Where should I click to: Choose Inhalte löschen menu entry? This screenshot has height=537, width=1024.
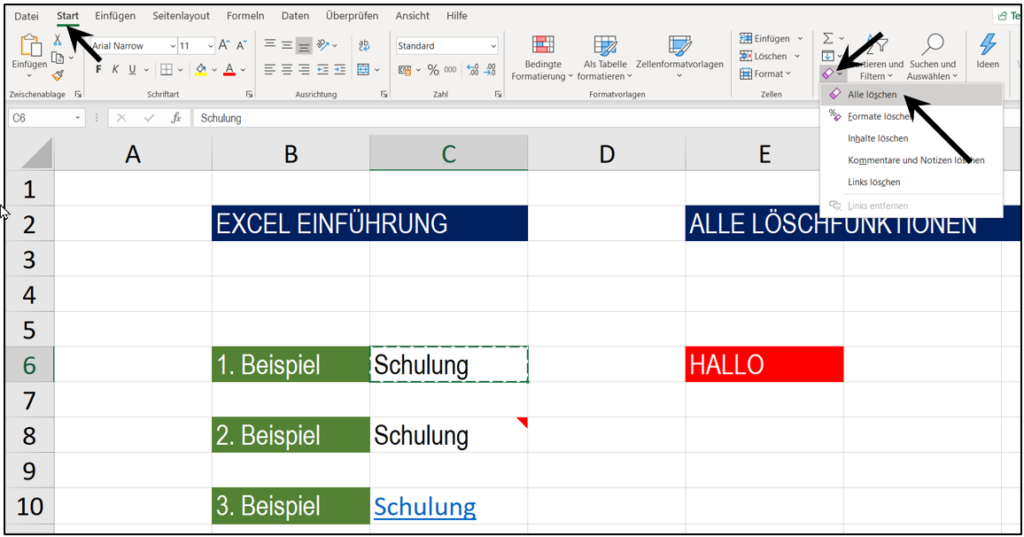coord(911,138)
